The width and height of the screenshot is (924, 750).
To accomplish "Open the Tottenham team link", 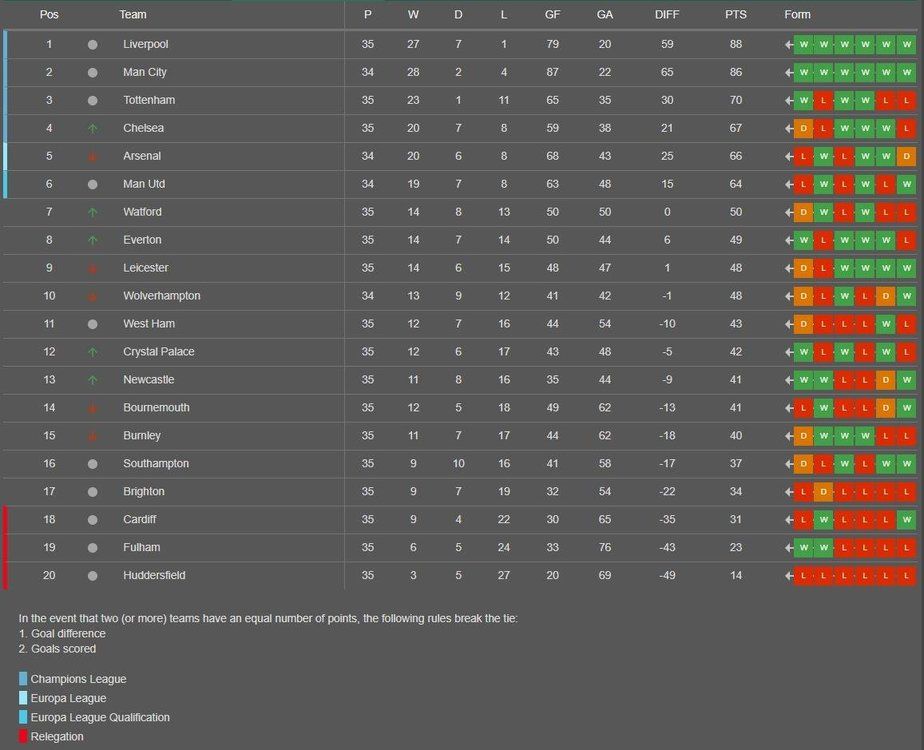I will (x=149, y=100).
